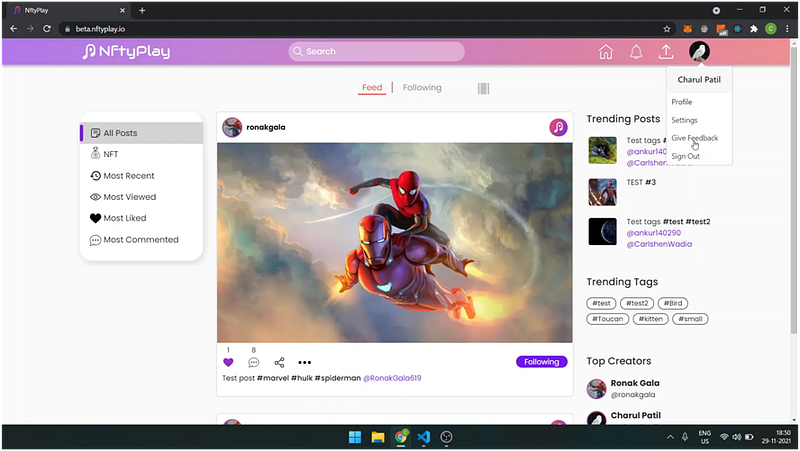Screen dimensions: 800x451
Task: Click the @CarlshenWadia mention link
Action: (x=659, y=244)
